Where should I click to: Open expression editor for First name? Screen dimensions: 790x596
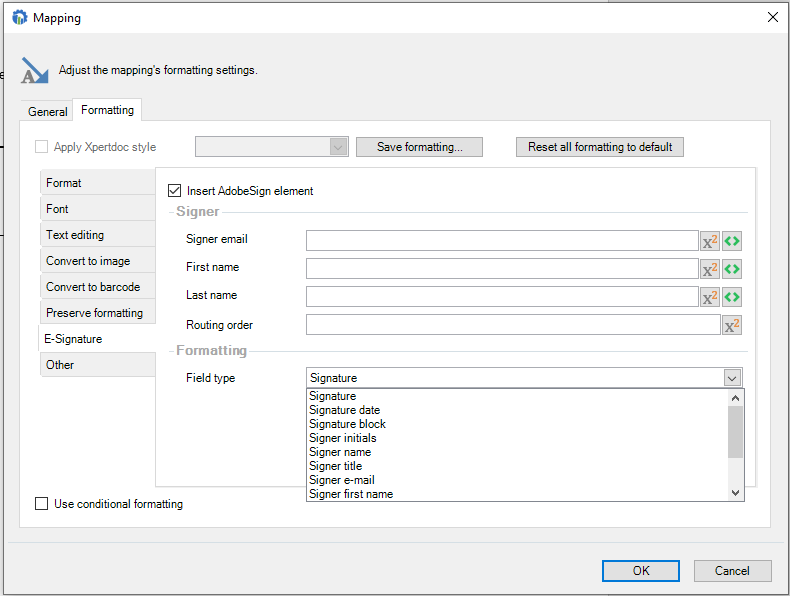(x=709, y=269)
